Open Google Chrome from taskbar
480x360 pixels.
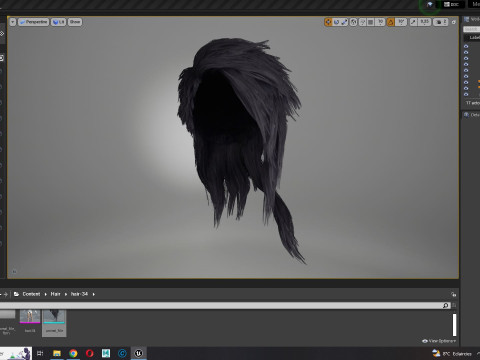[x=73, y=353]
